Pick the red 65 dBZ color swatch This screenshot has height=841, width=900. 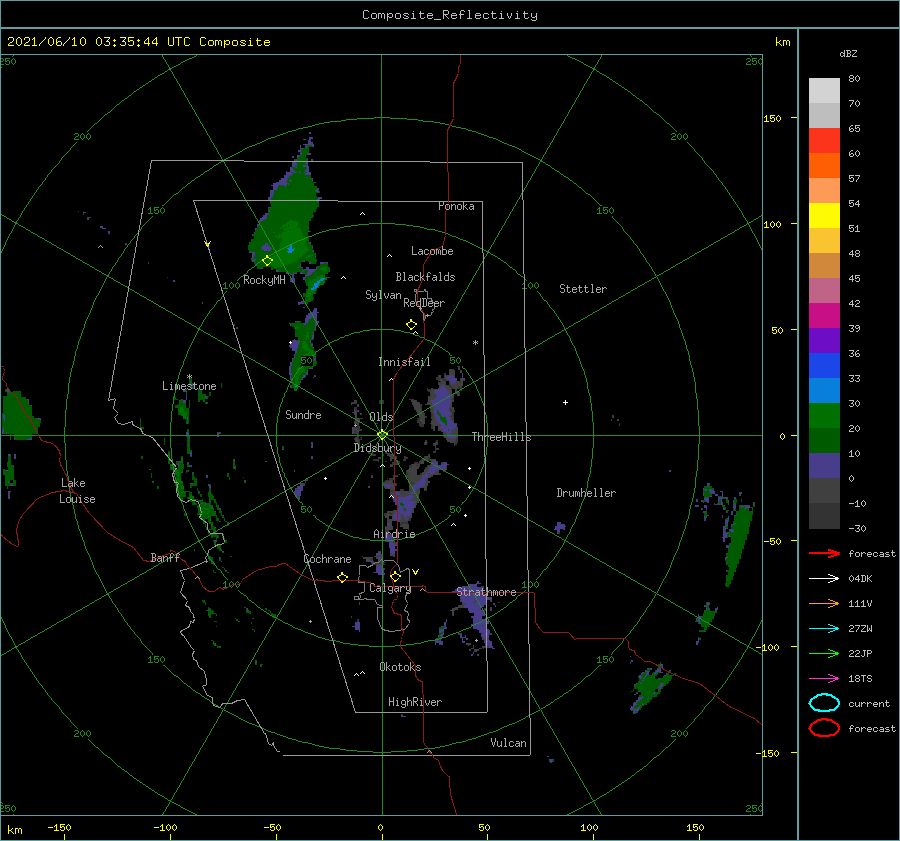pyautogui.click(x=824, y=140)
